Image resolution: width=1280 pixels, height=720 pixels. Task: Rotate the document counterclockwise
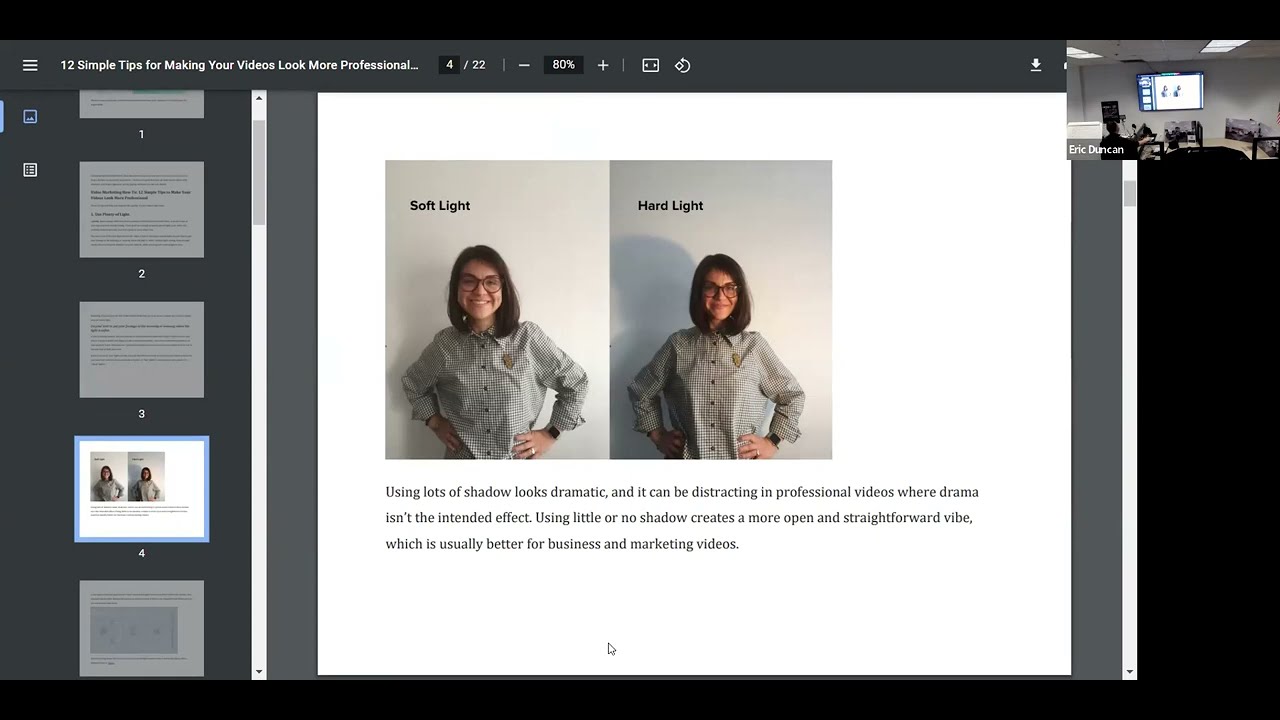(683, 65)
